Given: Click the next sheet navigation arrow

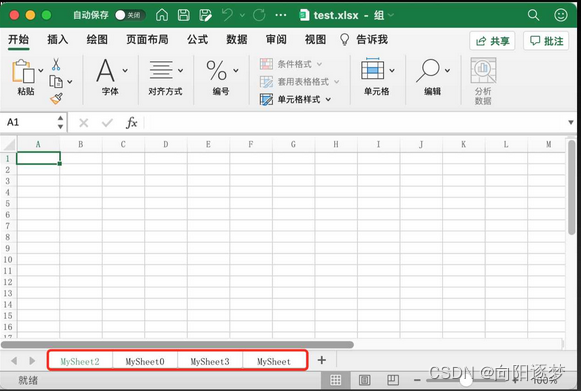Looking at the screenshot, I should [32, 361].
